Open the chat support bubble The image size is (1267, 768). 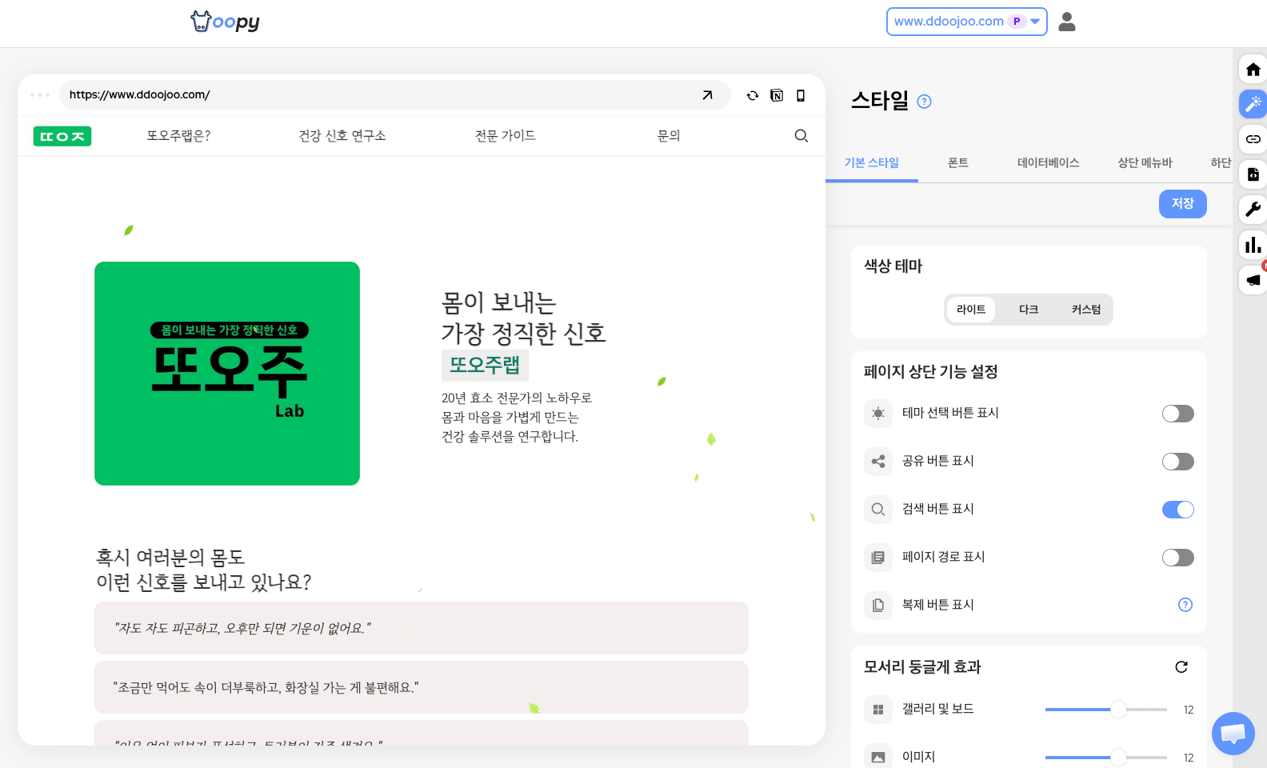click(1233, 734)
